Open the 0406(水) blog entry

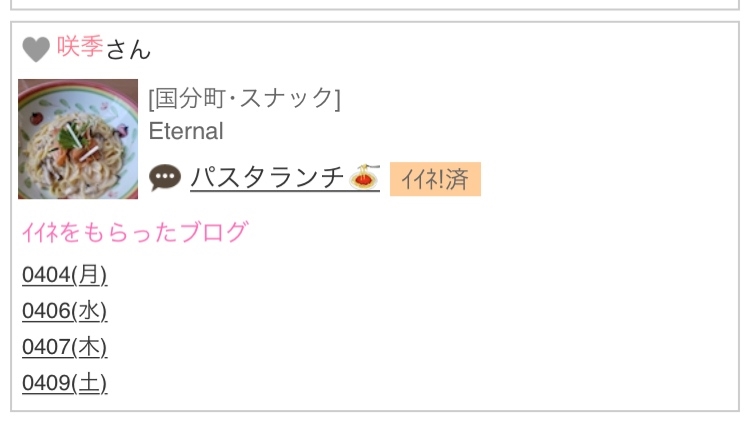(x=65, y=311)
